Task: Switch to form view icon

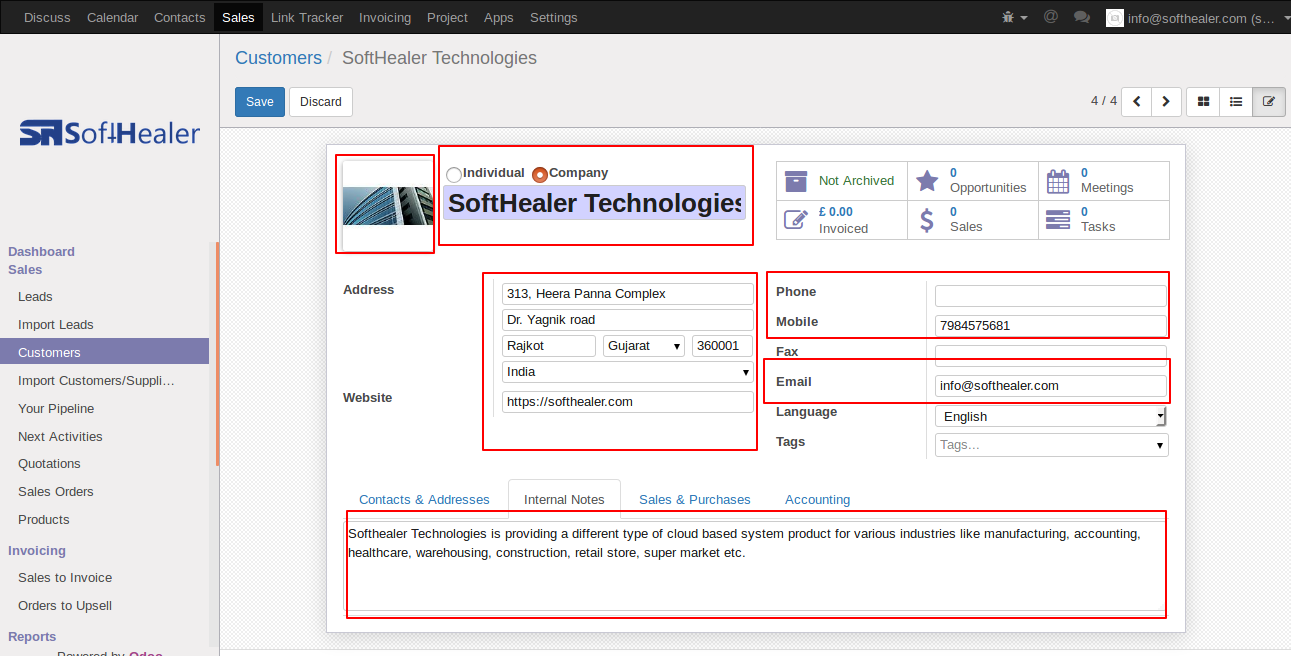Action: click(x=1269, y=101)
